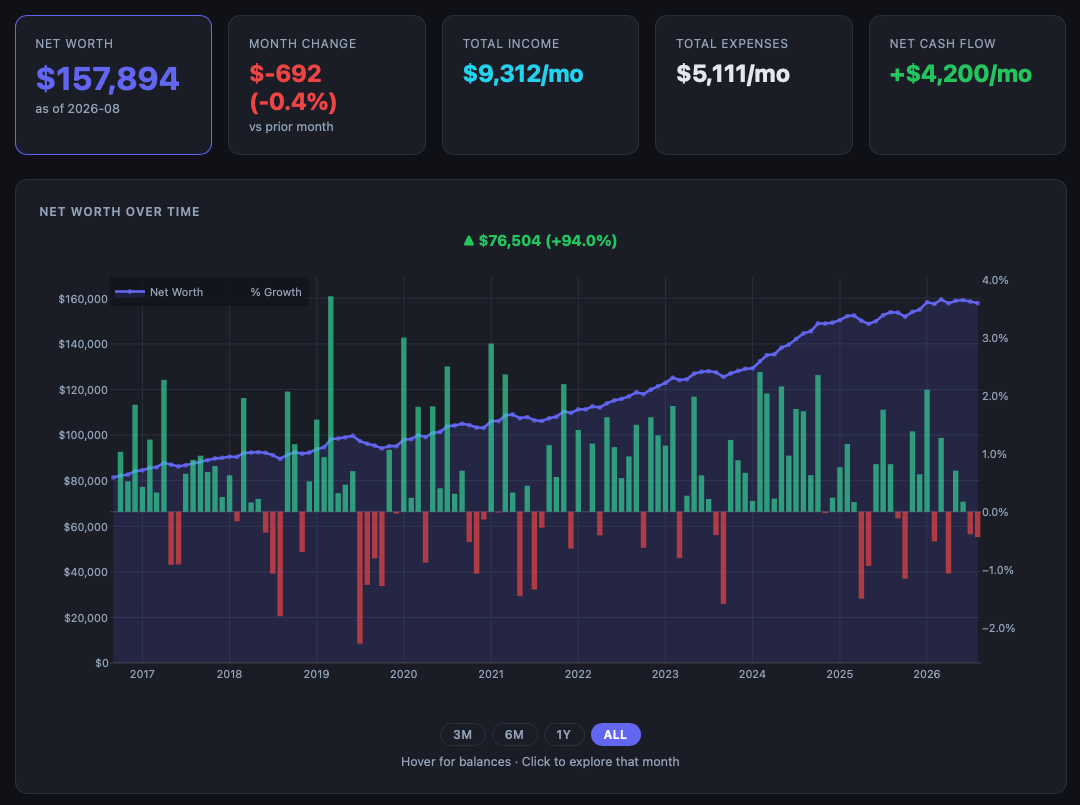Choose the ALL time range

pos(616,735)
